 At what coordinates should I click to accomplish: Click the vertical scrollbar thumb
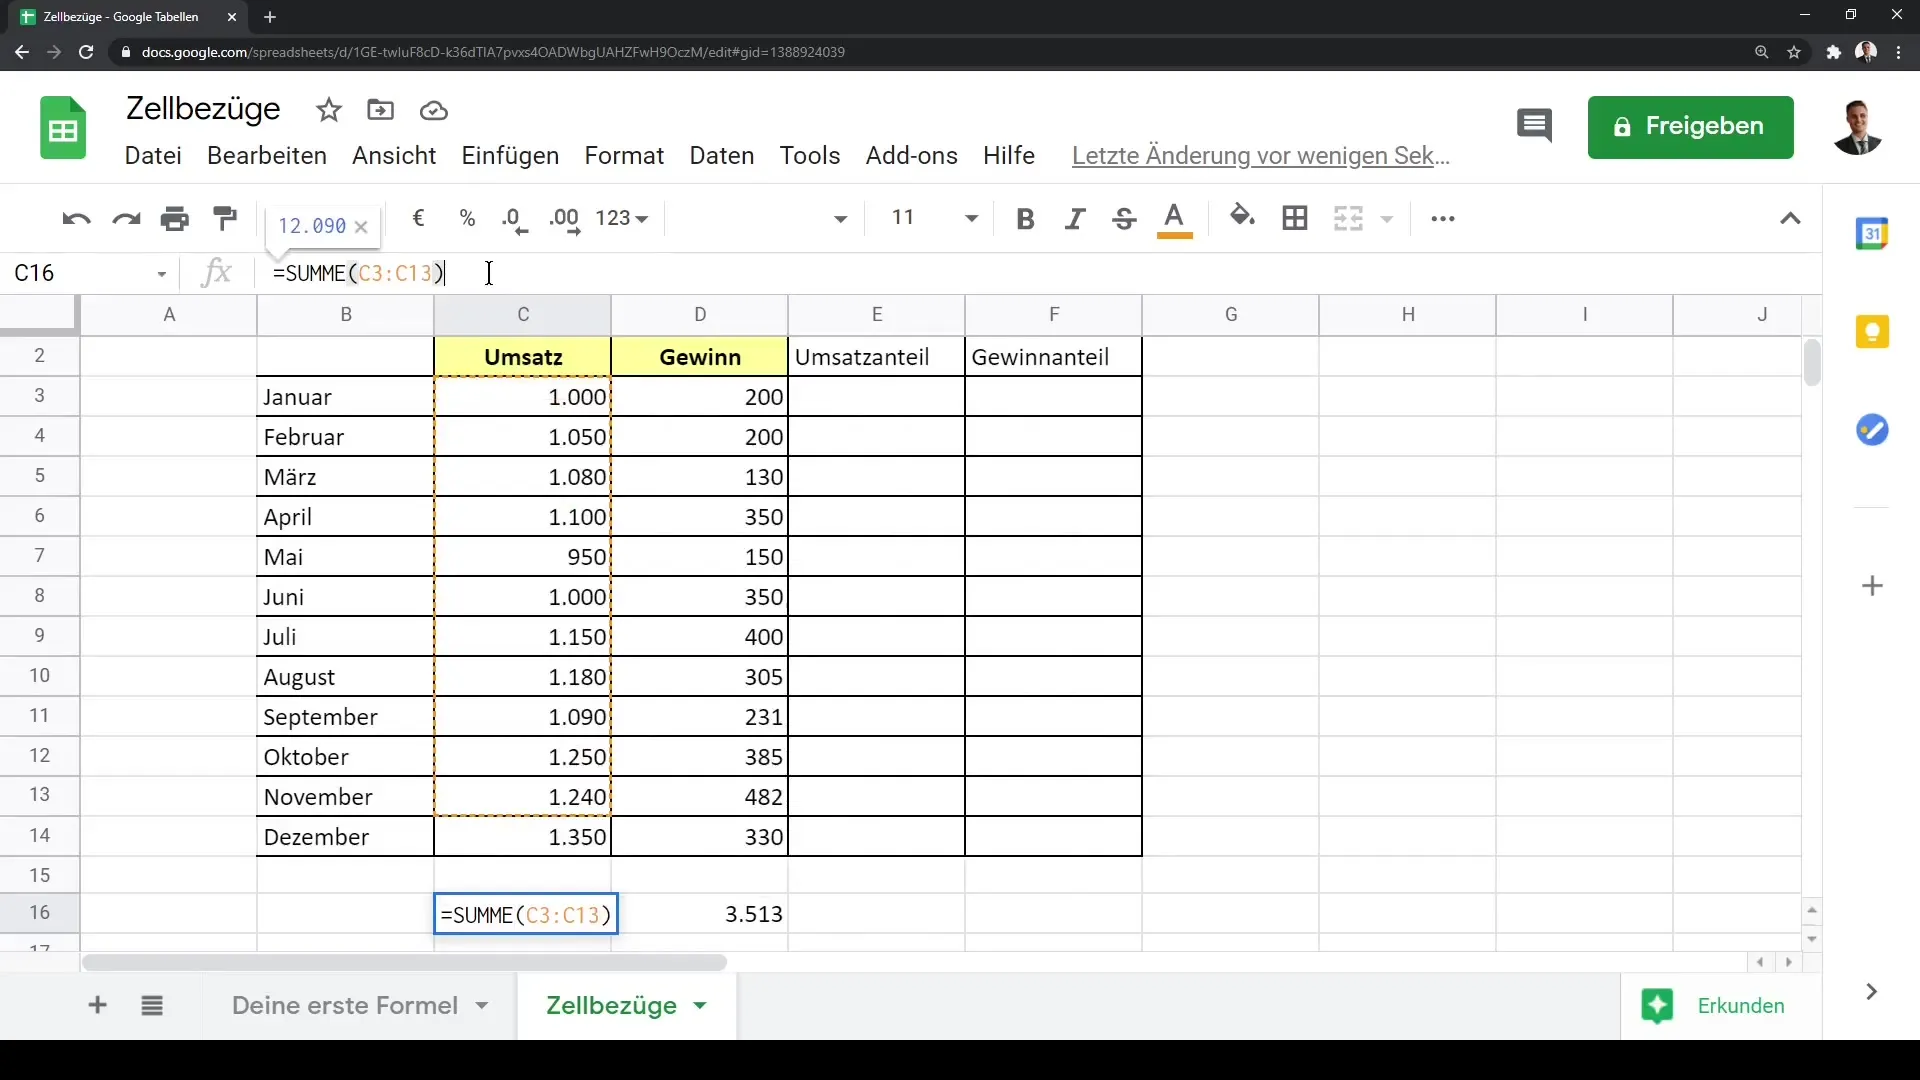(1812, 362)
